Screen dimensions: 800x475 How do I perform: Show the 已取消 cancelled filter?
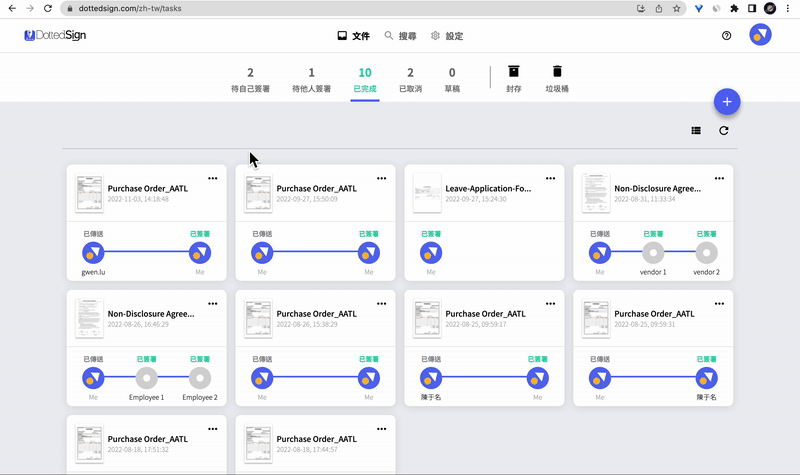(x=410, y=80)
